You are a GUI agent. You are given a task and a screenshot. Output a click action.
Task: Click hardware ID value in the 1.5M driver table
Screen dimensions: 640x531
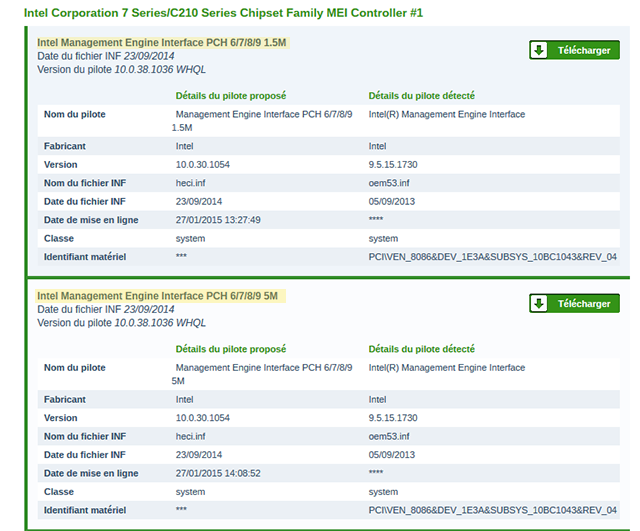[492, 257]
